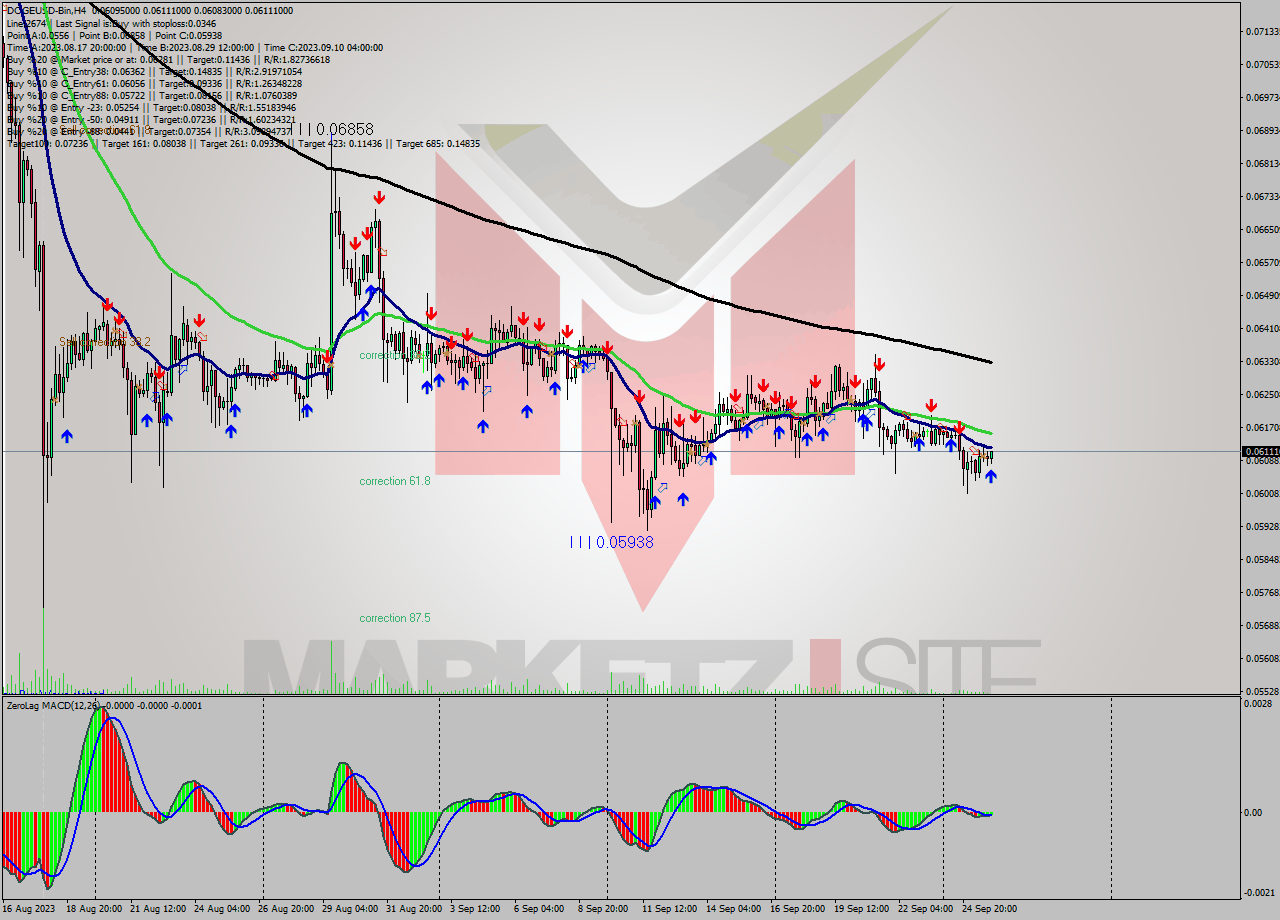Click the '26 Aug 20:00' time axis label

(x=287, y=909)
